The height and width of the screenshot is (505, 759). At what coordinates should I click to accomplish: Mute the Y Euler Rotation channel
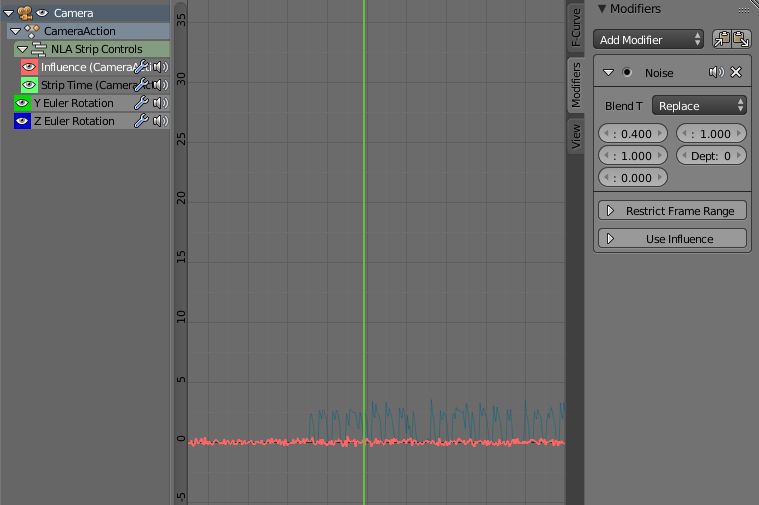click(x=160, y=103)
